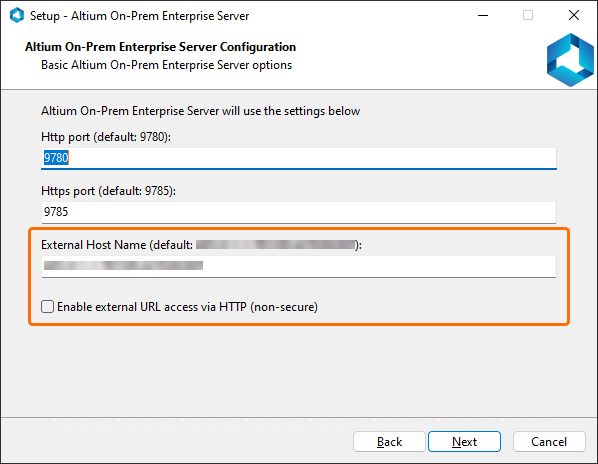Click the 'Setup - Altium On-Prem Enterprise Server' title
Image resolution: width=598 pixels, height=464 pixels.
pos(139,16)
